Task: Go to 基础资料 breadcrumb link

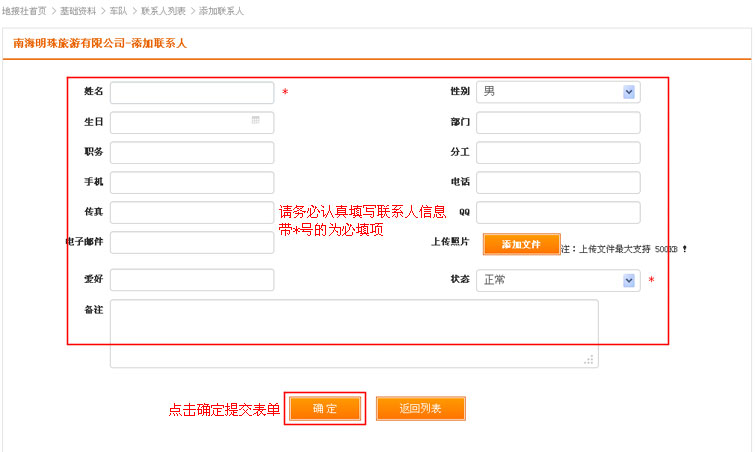Action: (x=77, y=11)
